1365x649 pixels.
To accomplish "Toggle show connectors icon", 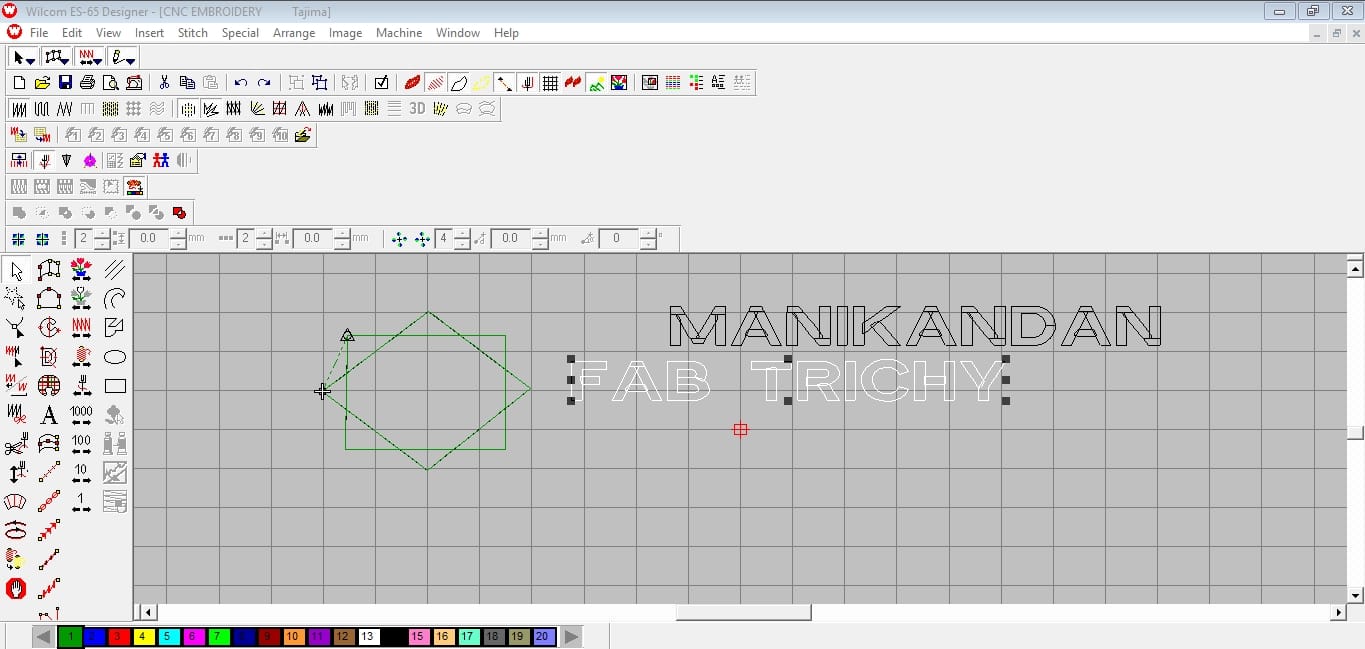I will tap(504, 83).
